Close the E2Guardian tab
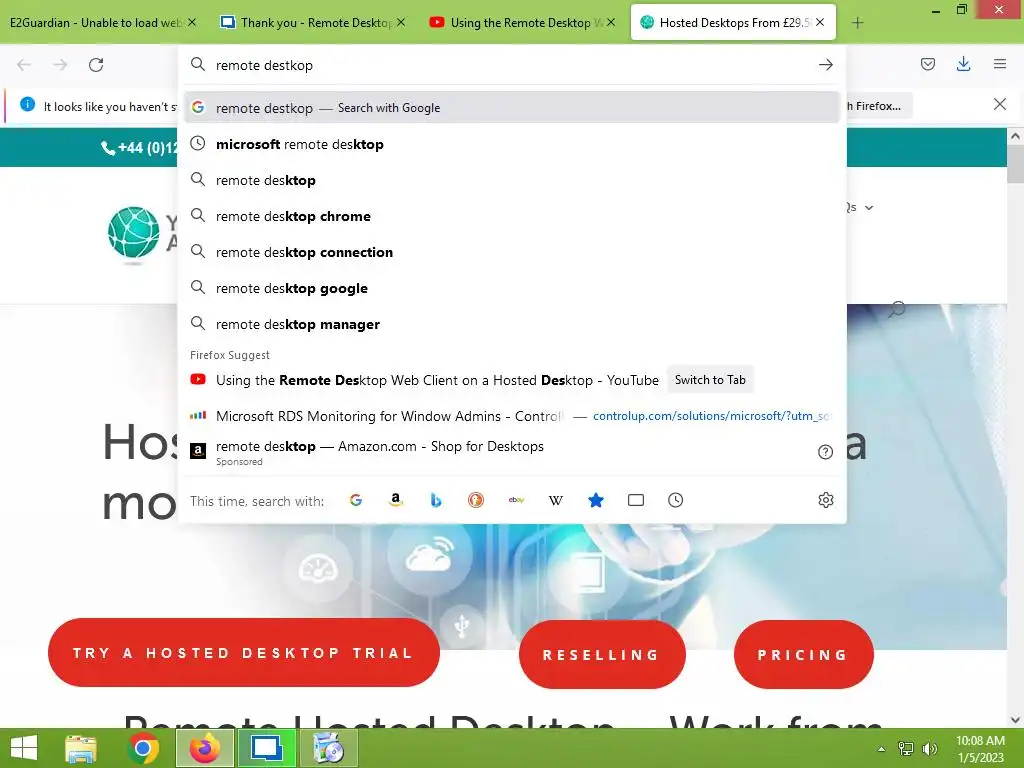 point(192,22)
